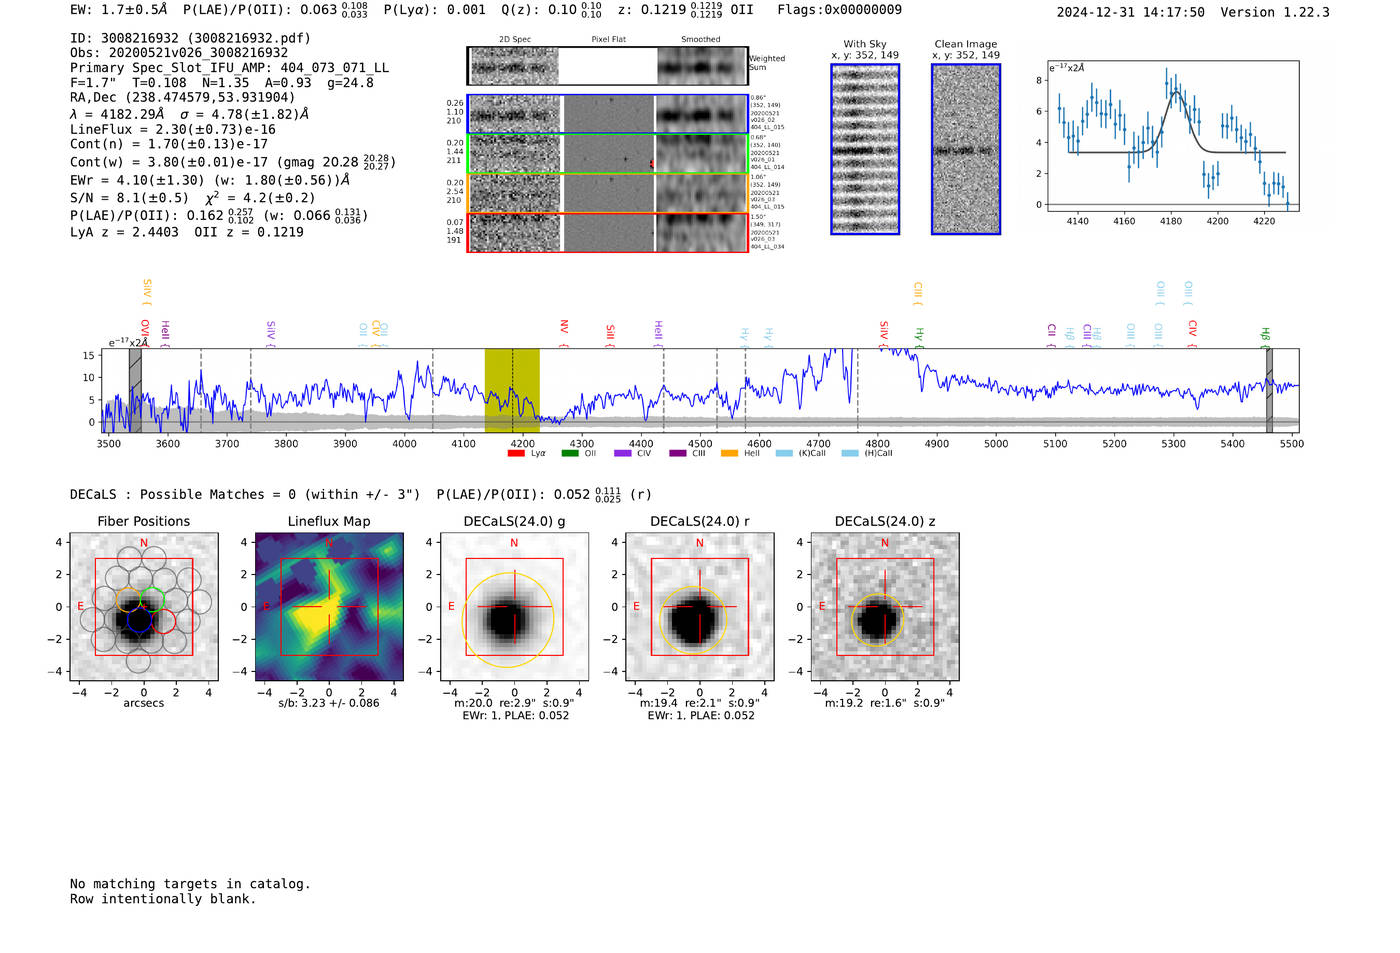Click the yellow highlighted band in the spectrum
Viewport: 1400px width, 953px height.
click(512, 391)
